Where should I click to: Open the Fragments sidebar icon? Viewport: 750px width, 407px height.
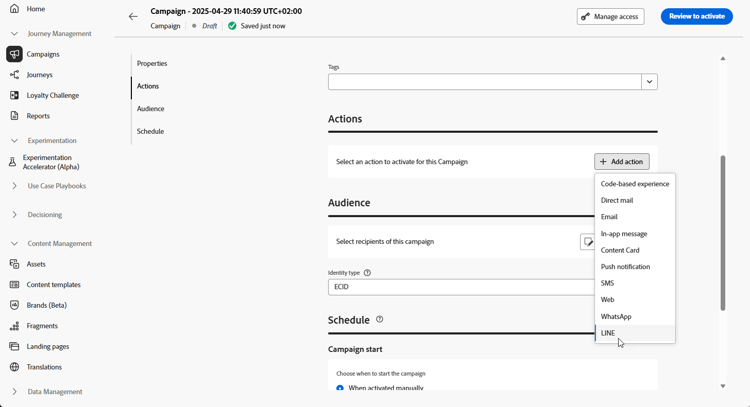(14, 326)
